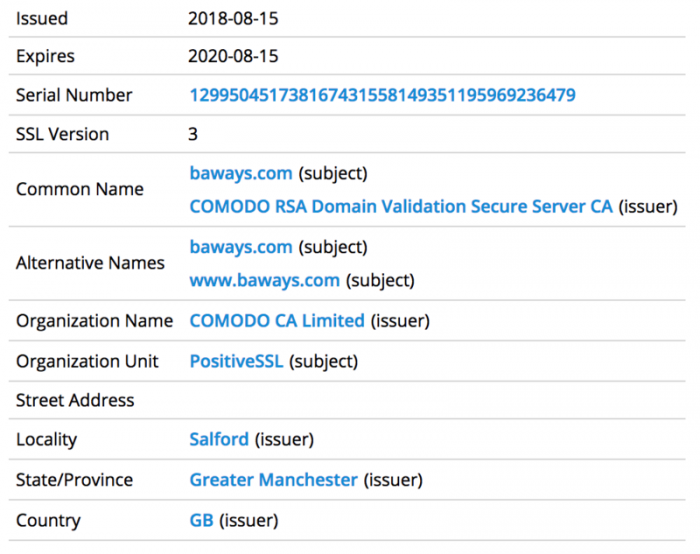The image size is (700, 554).
Task: Click baways.com link in Alternative Names row
Action: (x=241, y=247)
